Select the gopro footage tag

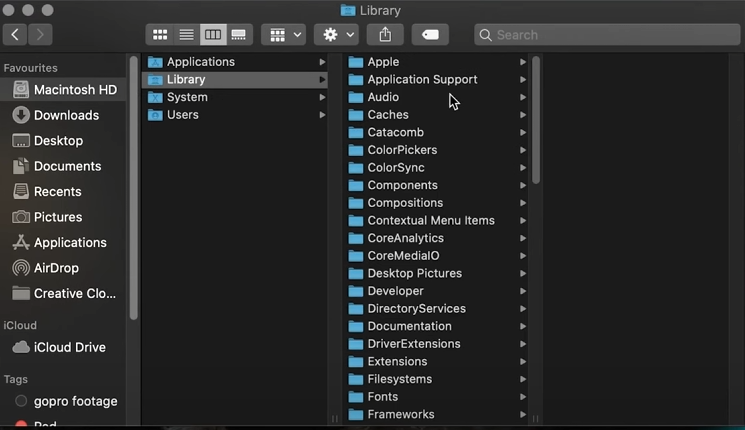tap(64, 401)
